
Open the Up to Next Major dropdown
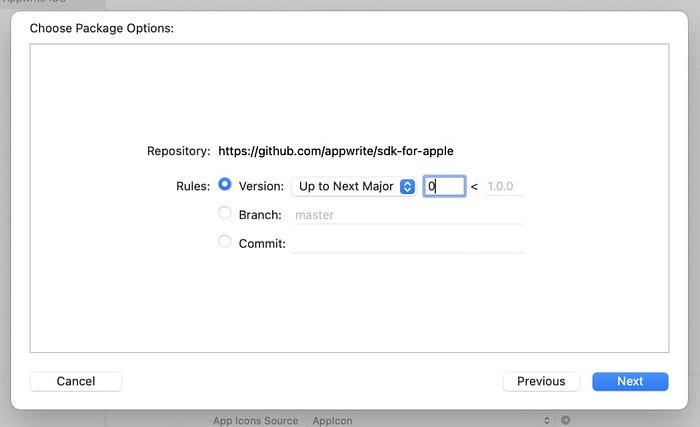click(x=354, y=186)
